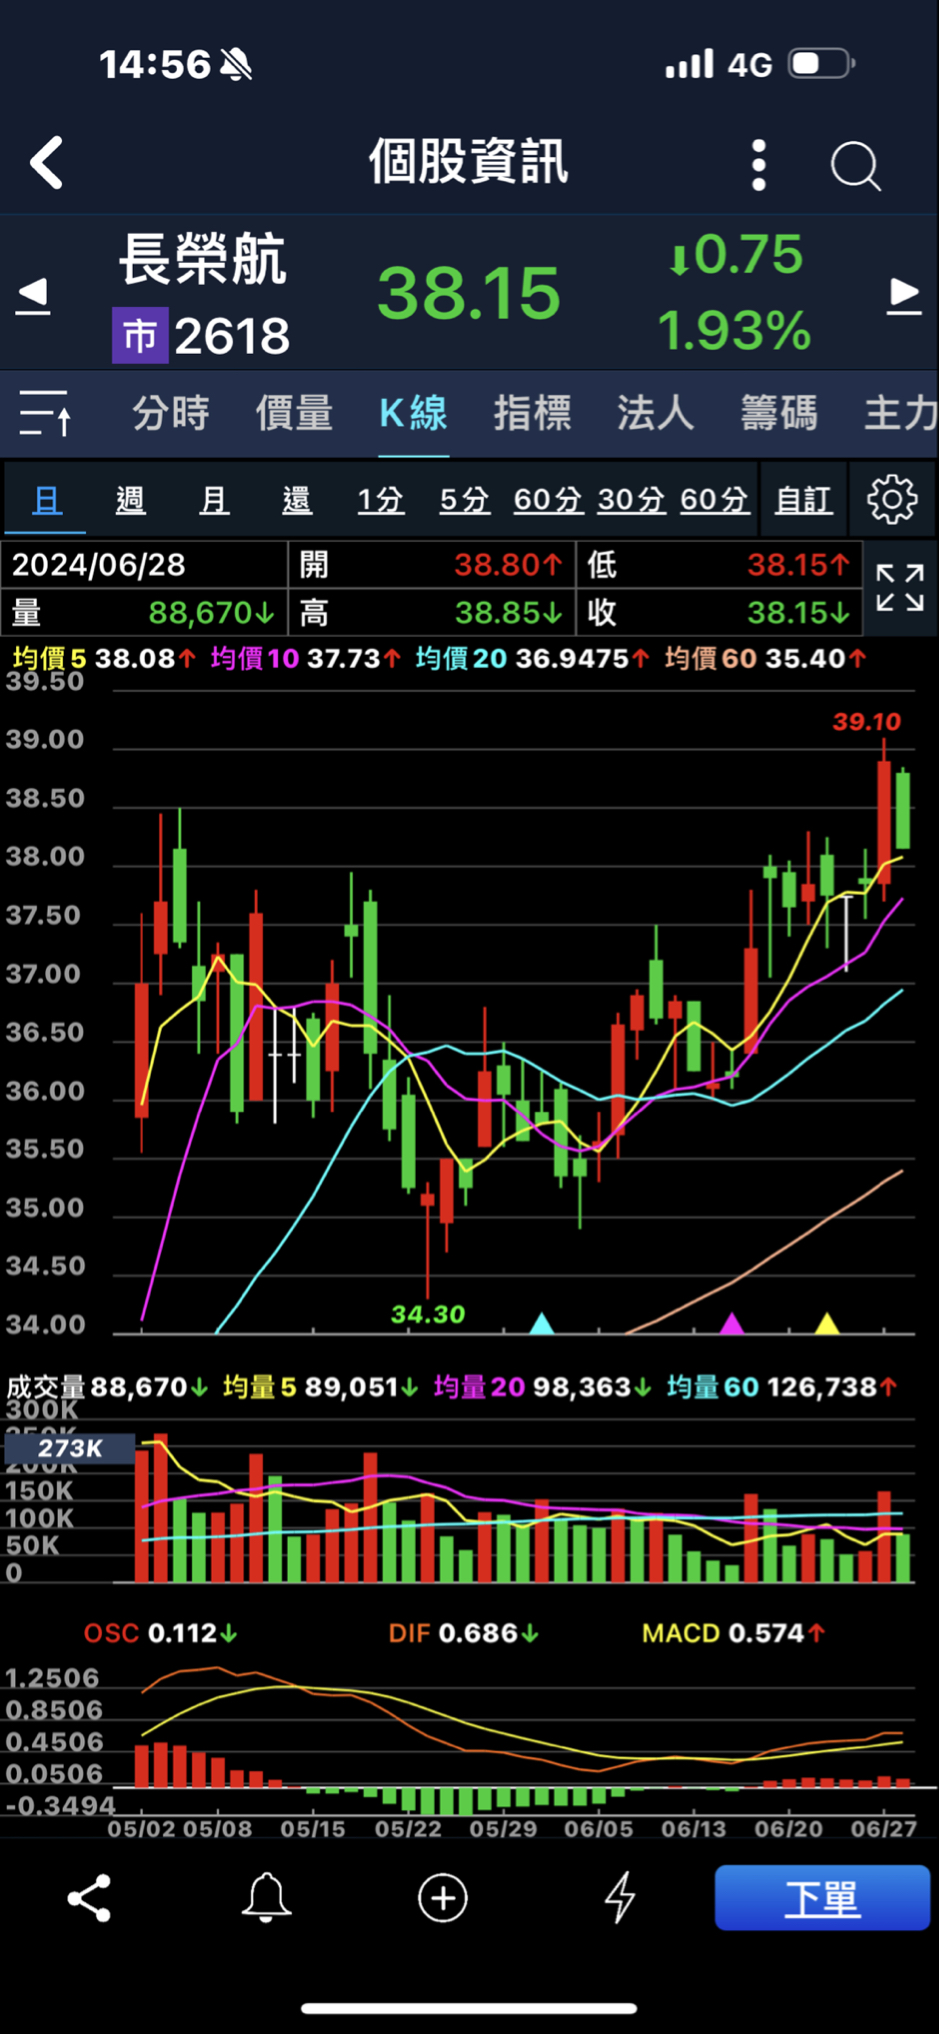Tap the 1.93% change percentage

pyautogui.click(x=734, y=330)
